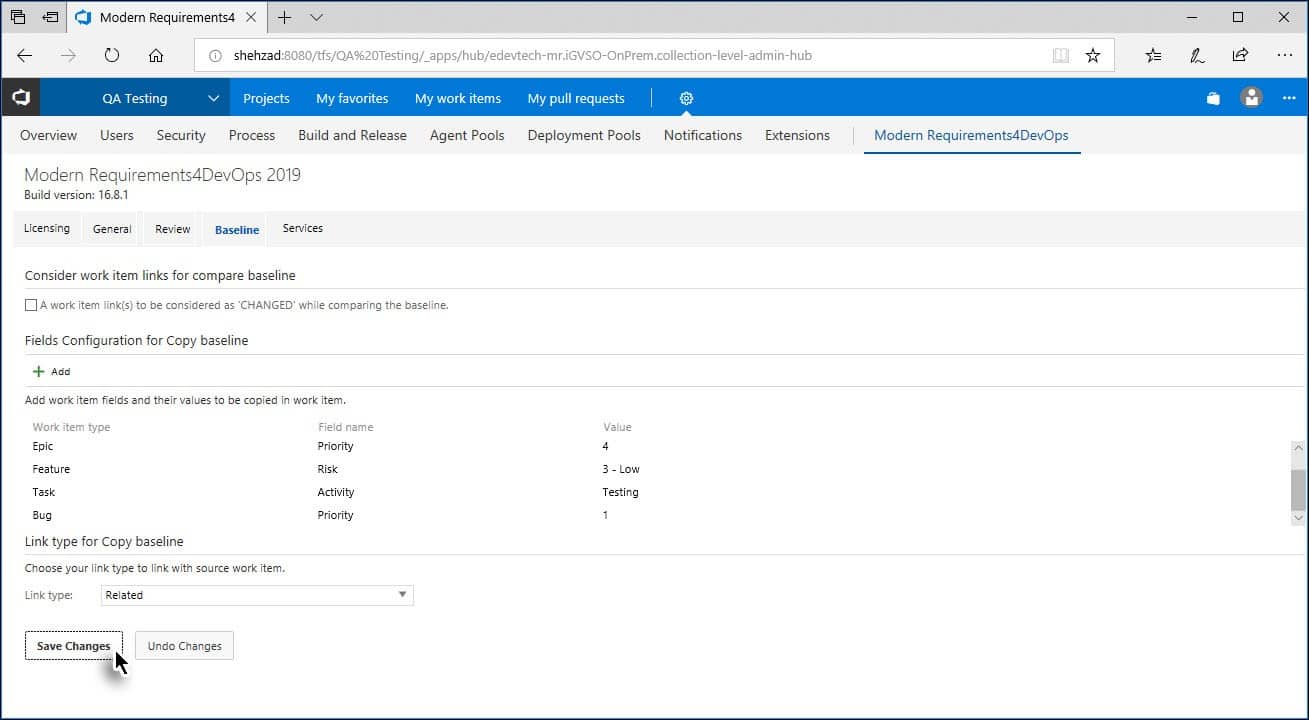Go to browser Home
Viewport: 1309px width, 720px height.
click(x=156, y=56)
